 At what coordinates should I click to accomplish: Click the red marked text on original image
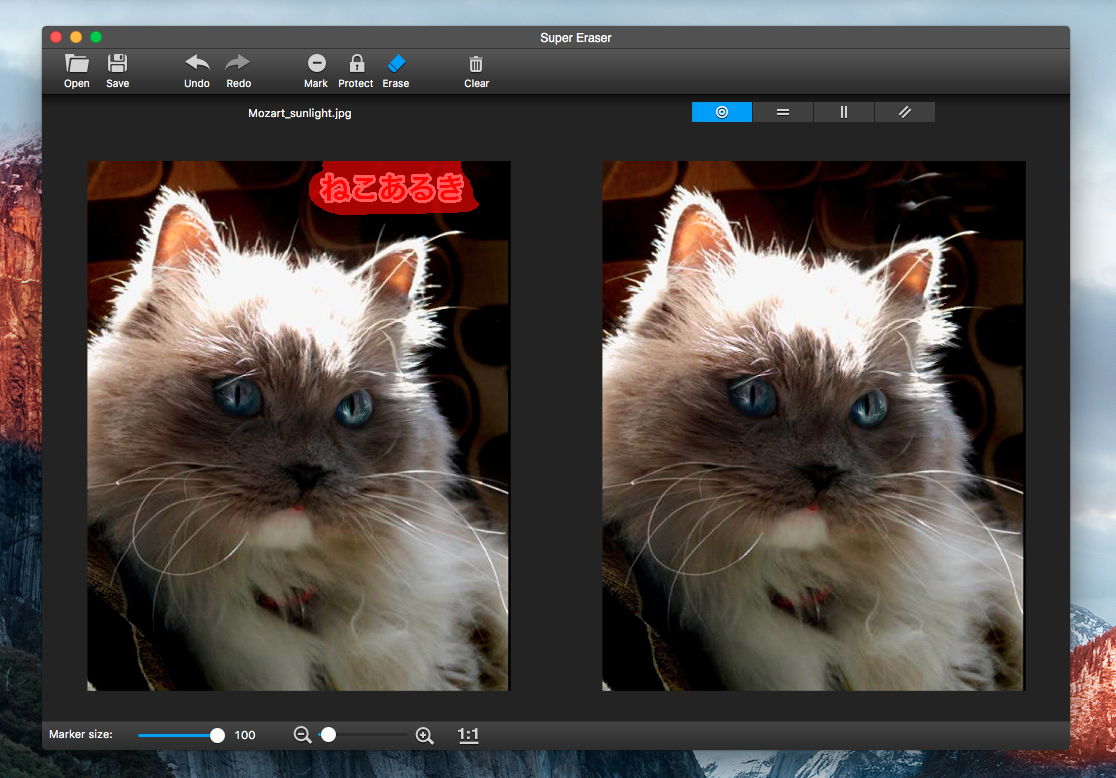393,188
